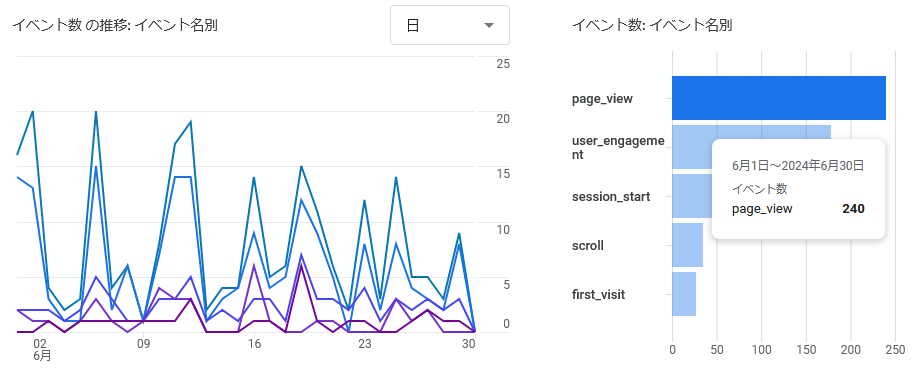Click the page_view label
This screenshot has height=371, width=912.
(x=602, y=99)
